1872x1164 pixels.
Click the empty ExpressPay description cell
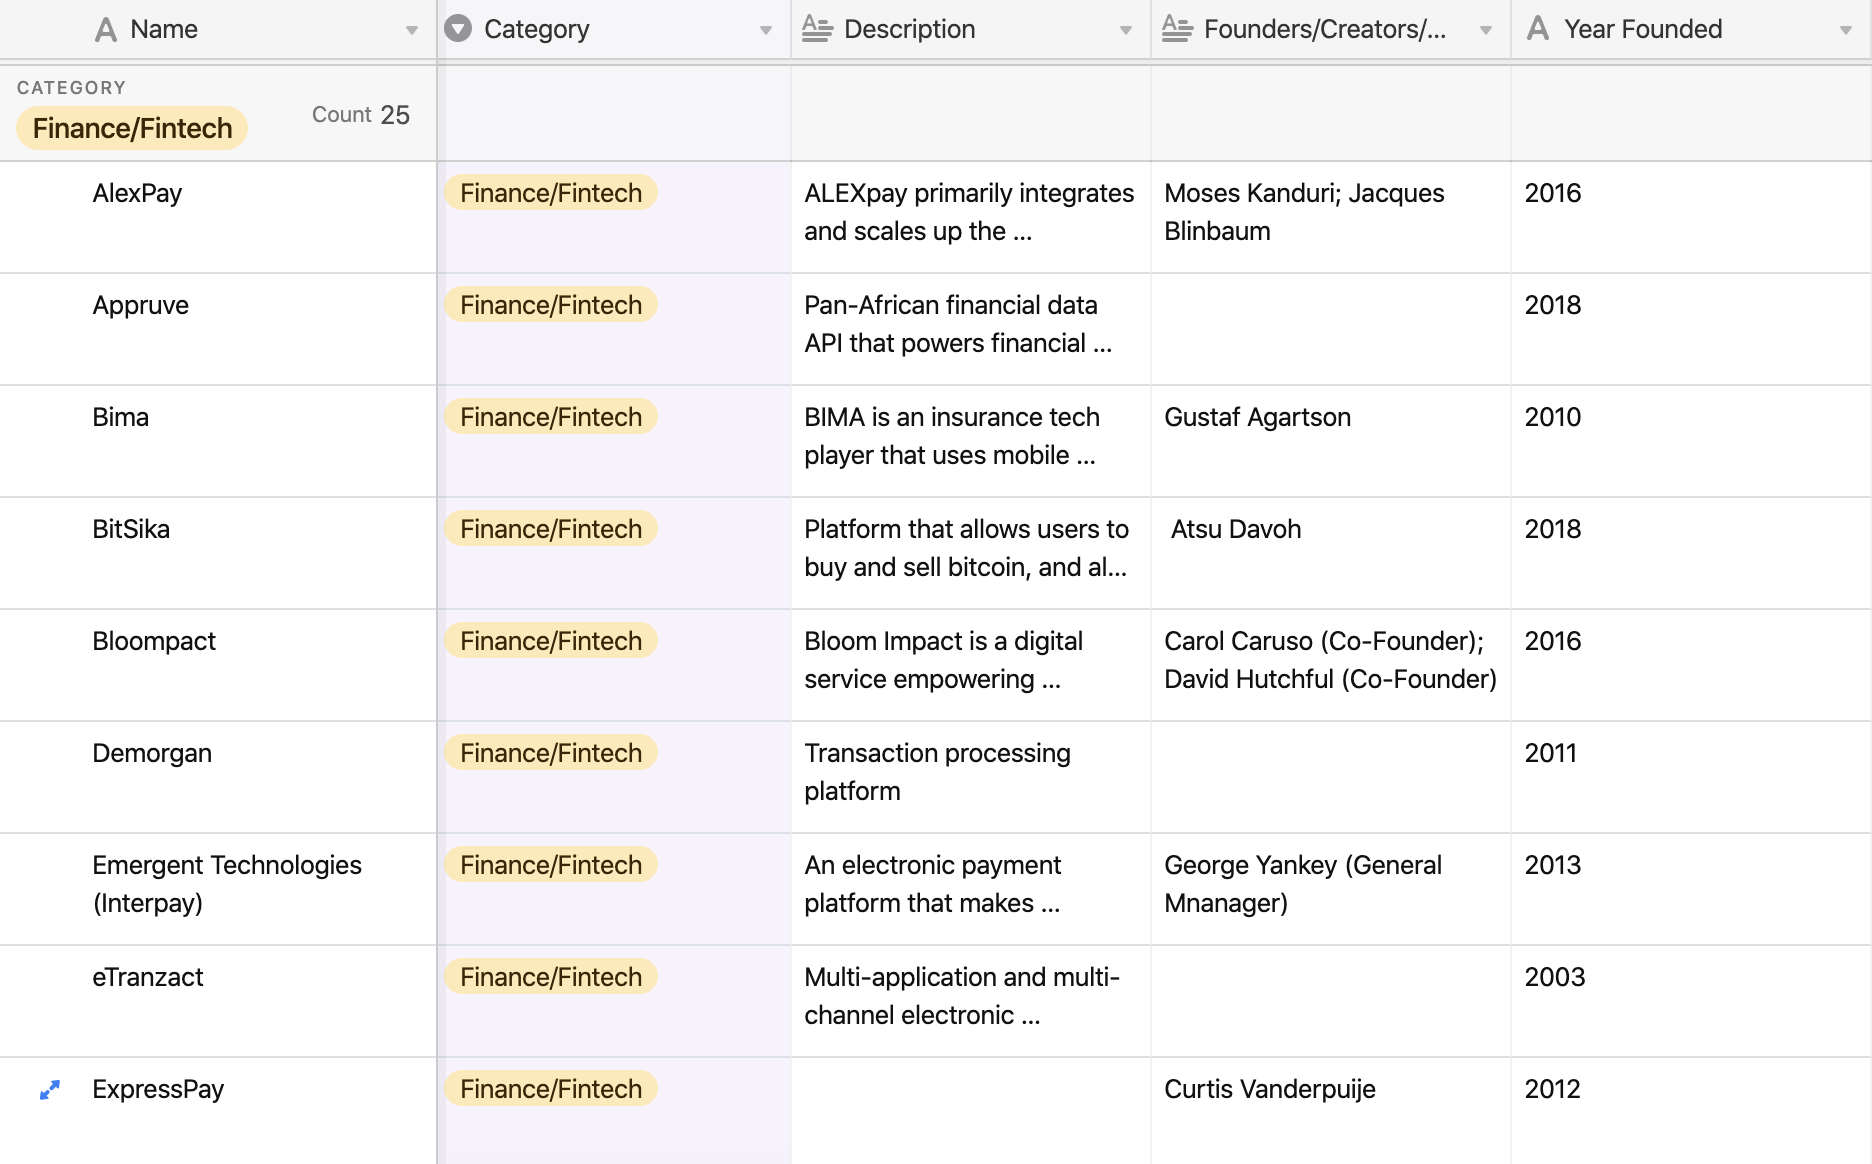pyautogui.click(x=970, y=1108)
